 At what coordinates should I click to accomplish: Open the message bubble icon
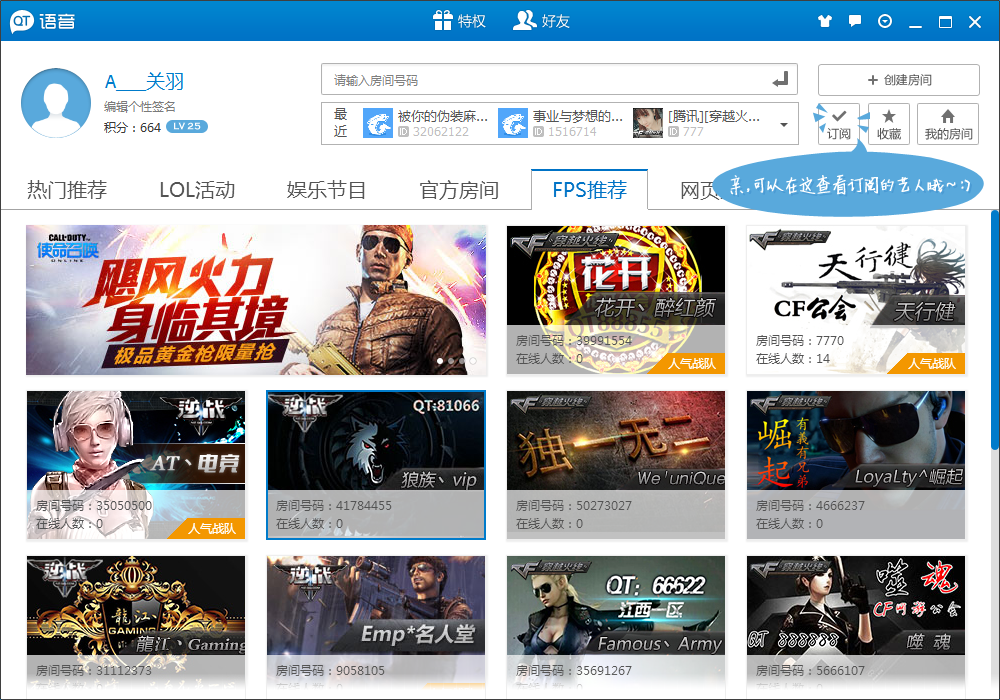(855, 21)
